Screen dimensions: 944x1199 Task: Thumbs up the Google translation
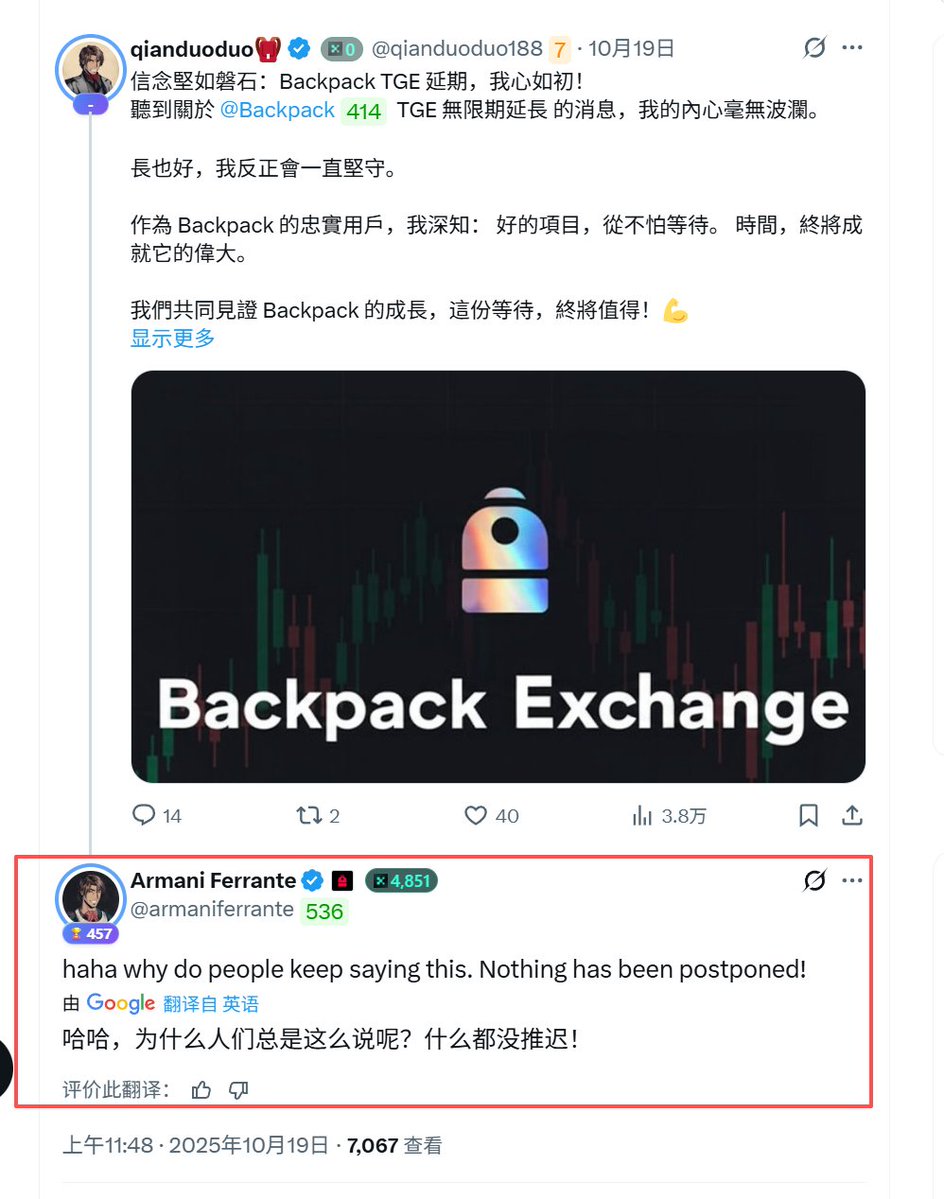(x=201, y=1090)
